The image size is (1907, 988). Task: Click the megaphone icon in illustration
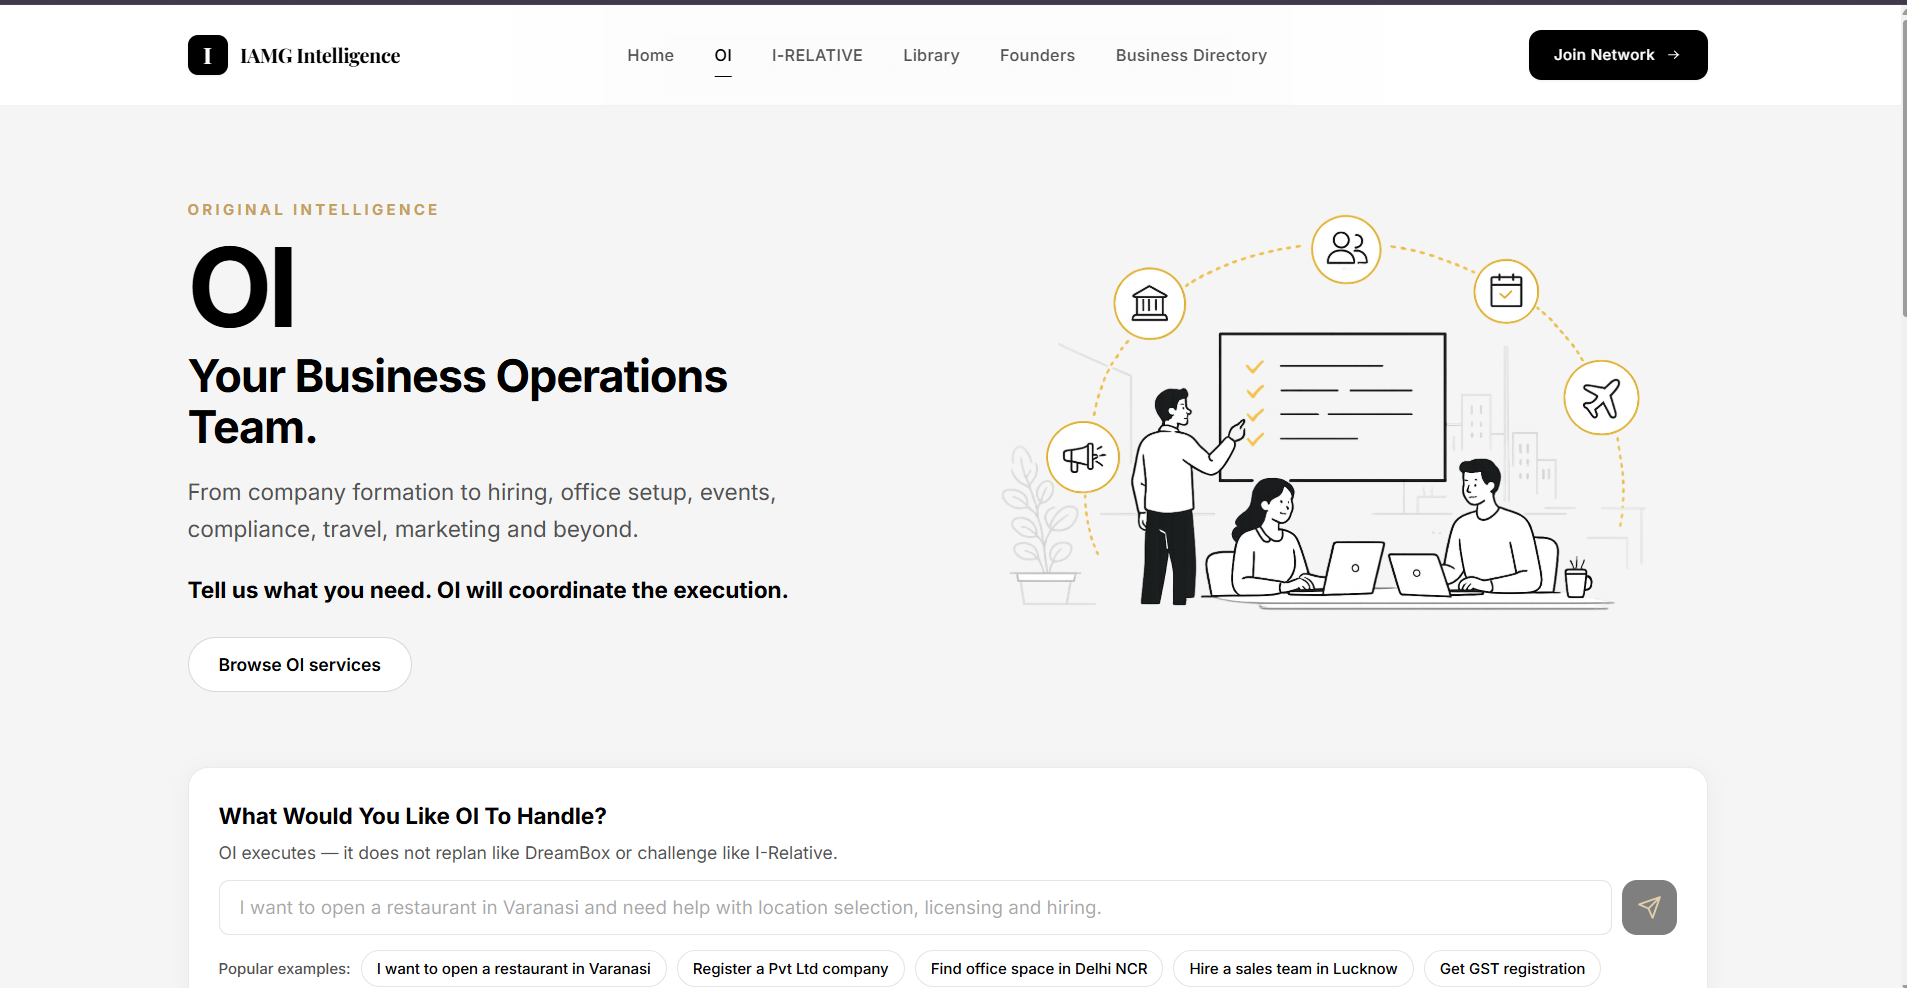pyautogui.click(x=1083, y=457)
